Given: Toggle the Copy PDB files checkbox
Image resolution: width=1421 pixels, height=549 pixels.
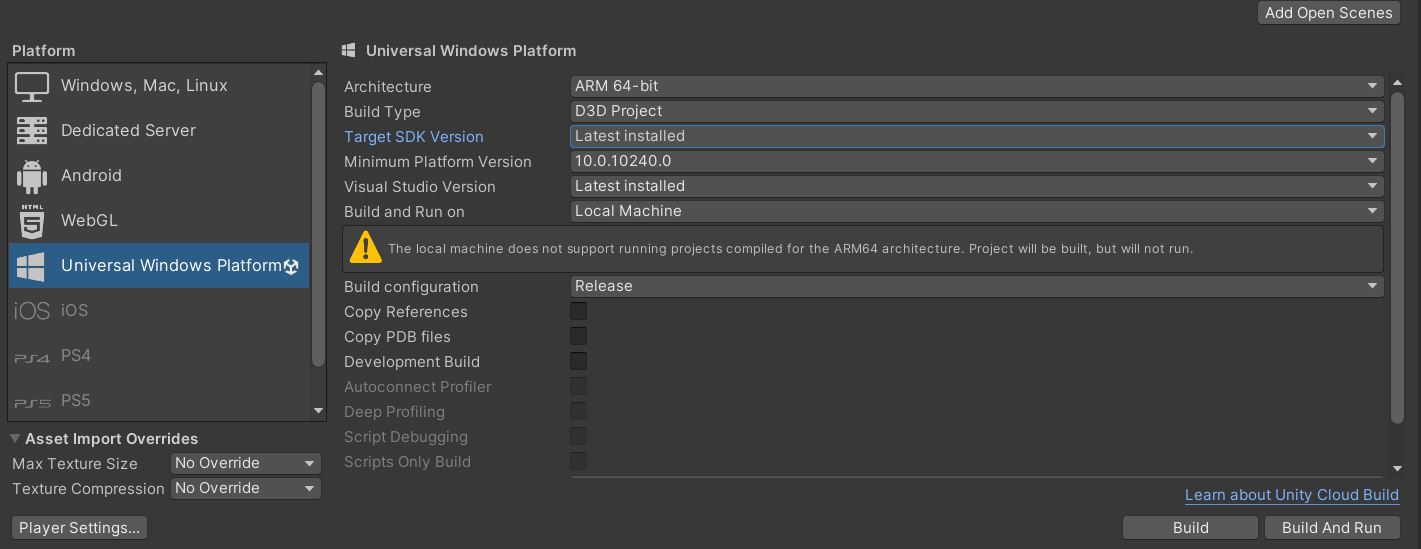Looking at the screenshot, I should [x=578, y=336].
